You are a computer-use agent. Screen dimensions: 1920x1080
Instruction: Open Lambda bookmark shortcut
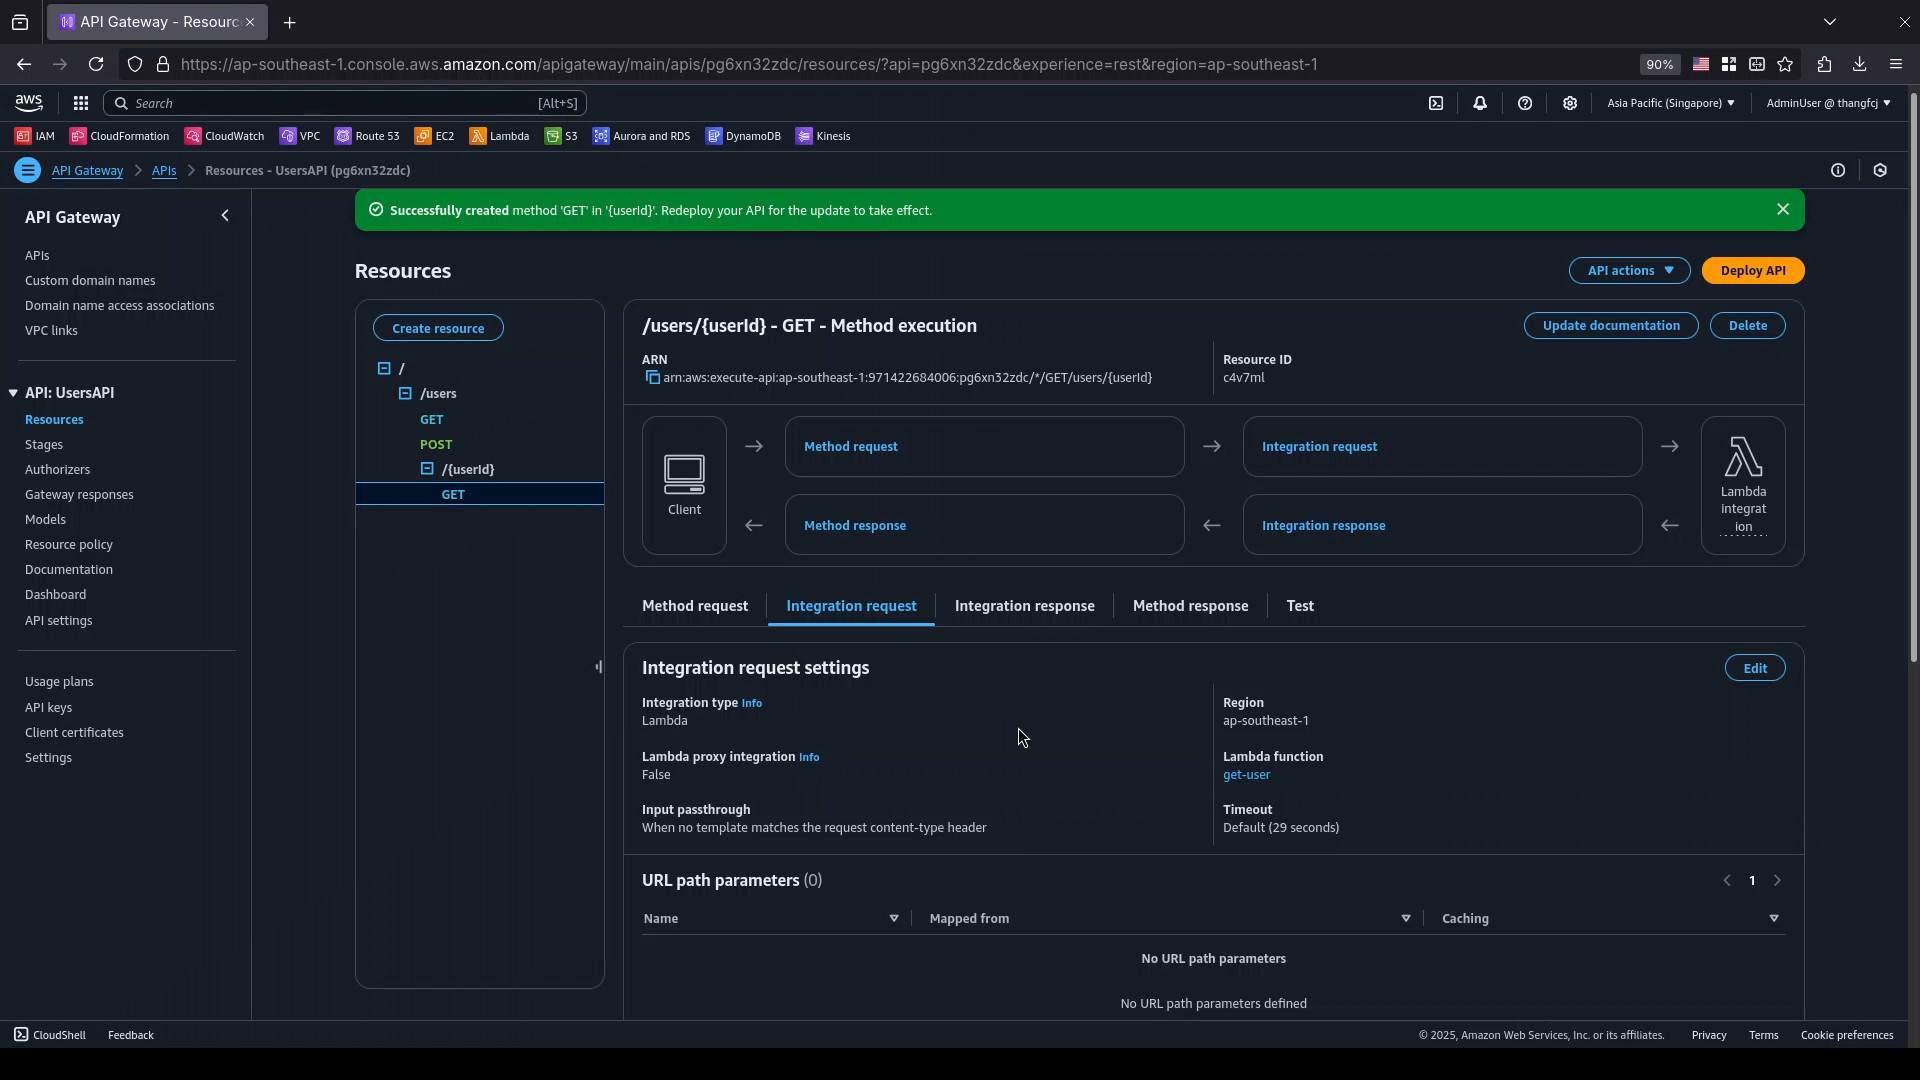tap(499, 136)
